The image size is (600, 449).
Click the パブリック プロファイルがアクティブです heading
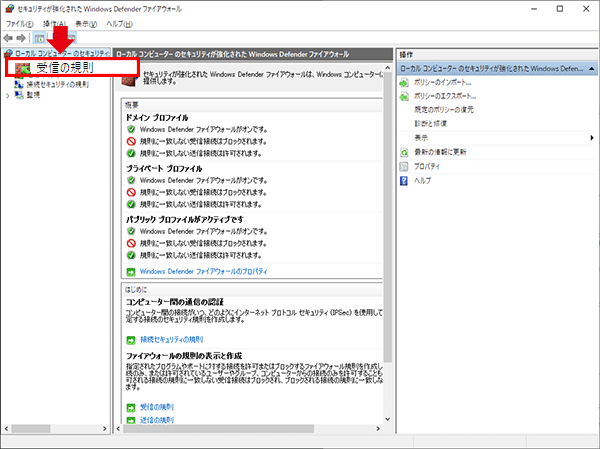click(x=185, y=220)
